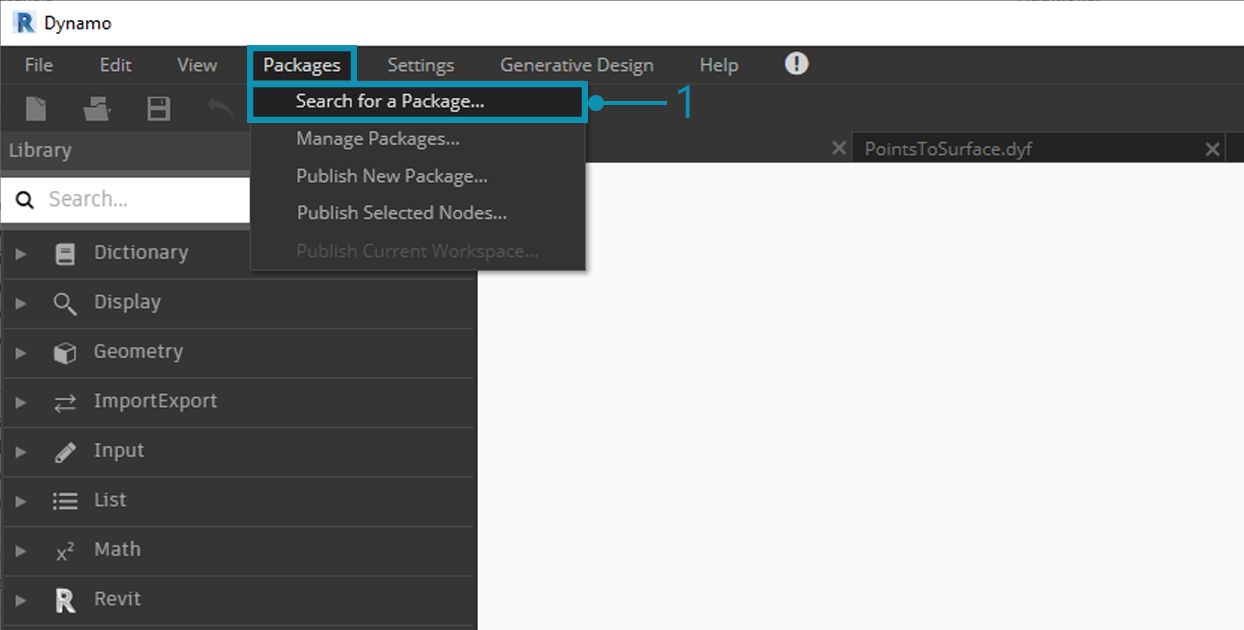Viewport: 1244px width, 630px height.
Task: Expand the List category arrow
Action: (x=21, y=502)
